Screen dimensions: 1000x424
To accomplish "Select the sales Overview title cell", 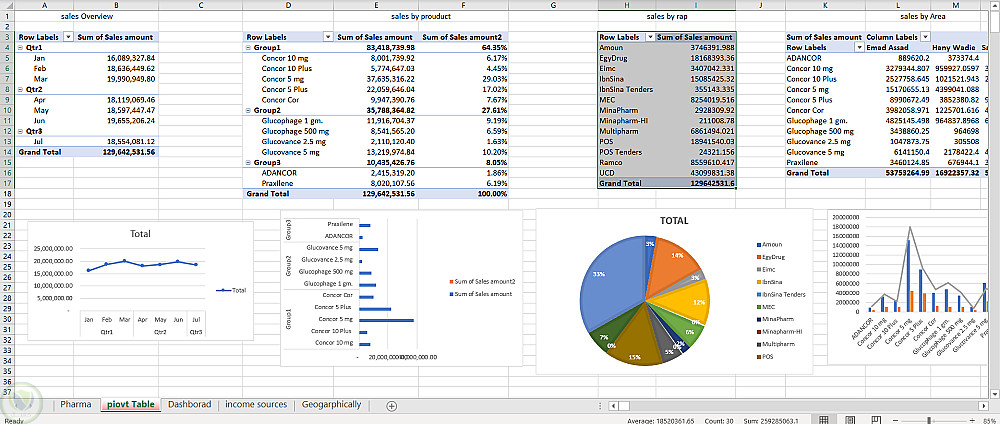I will 87,17.
